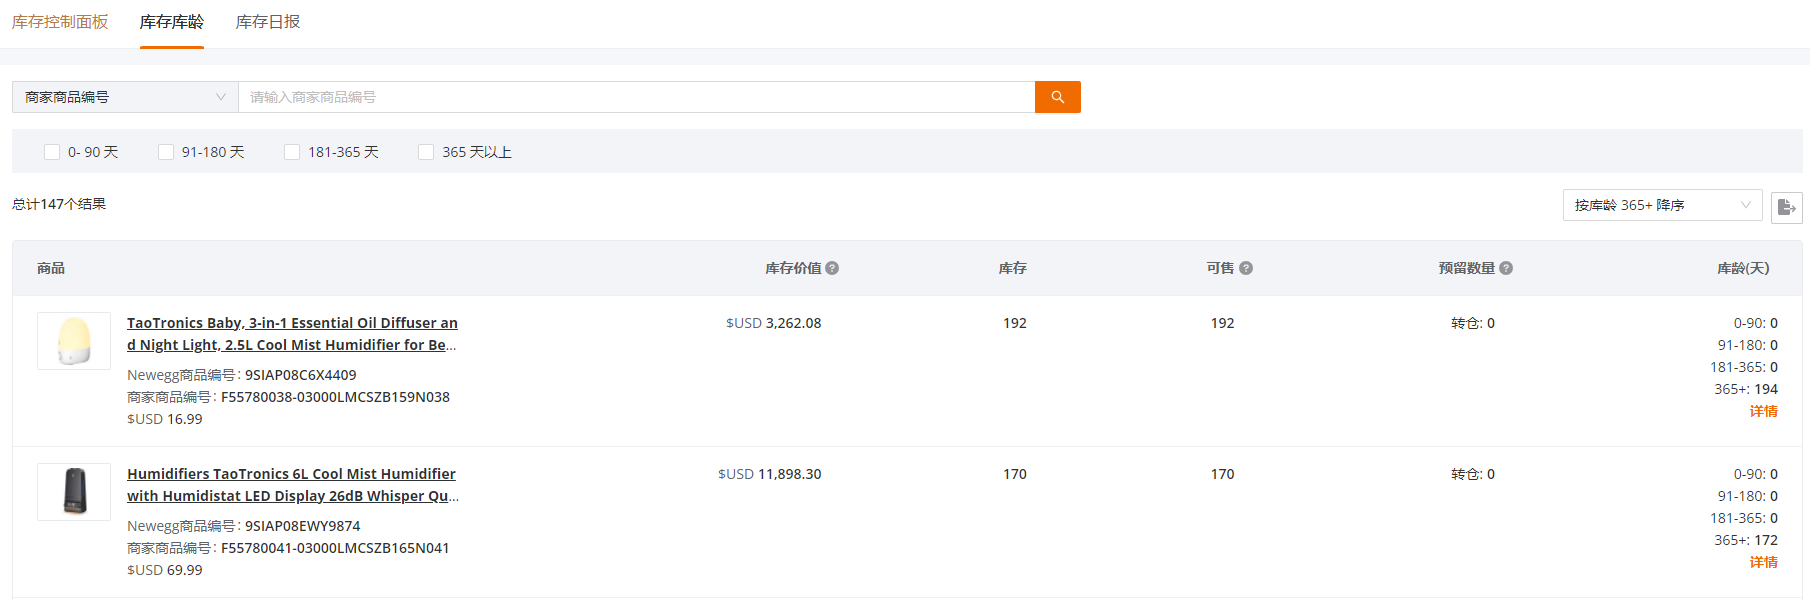Open the TaoTronics Baby Oil Diffuser product link
The image size is (1810, 600).
(292, 334)
